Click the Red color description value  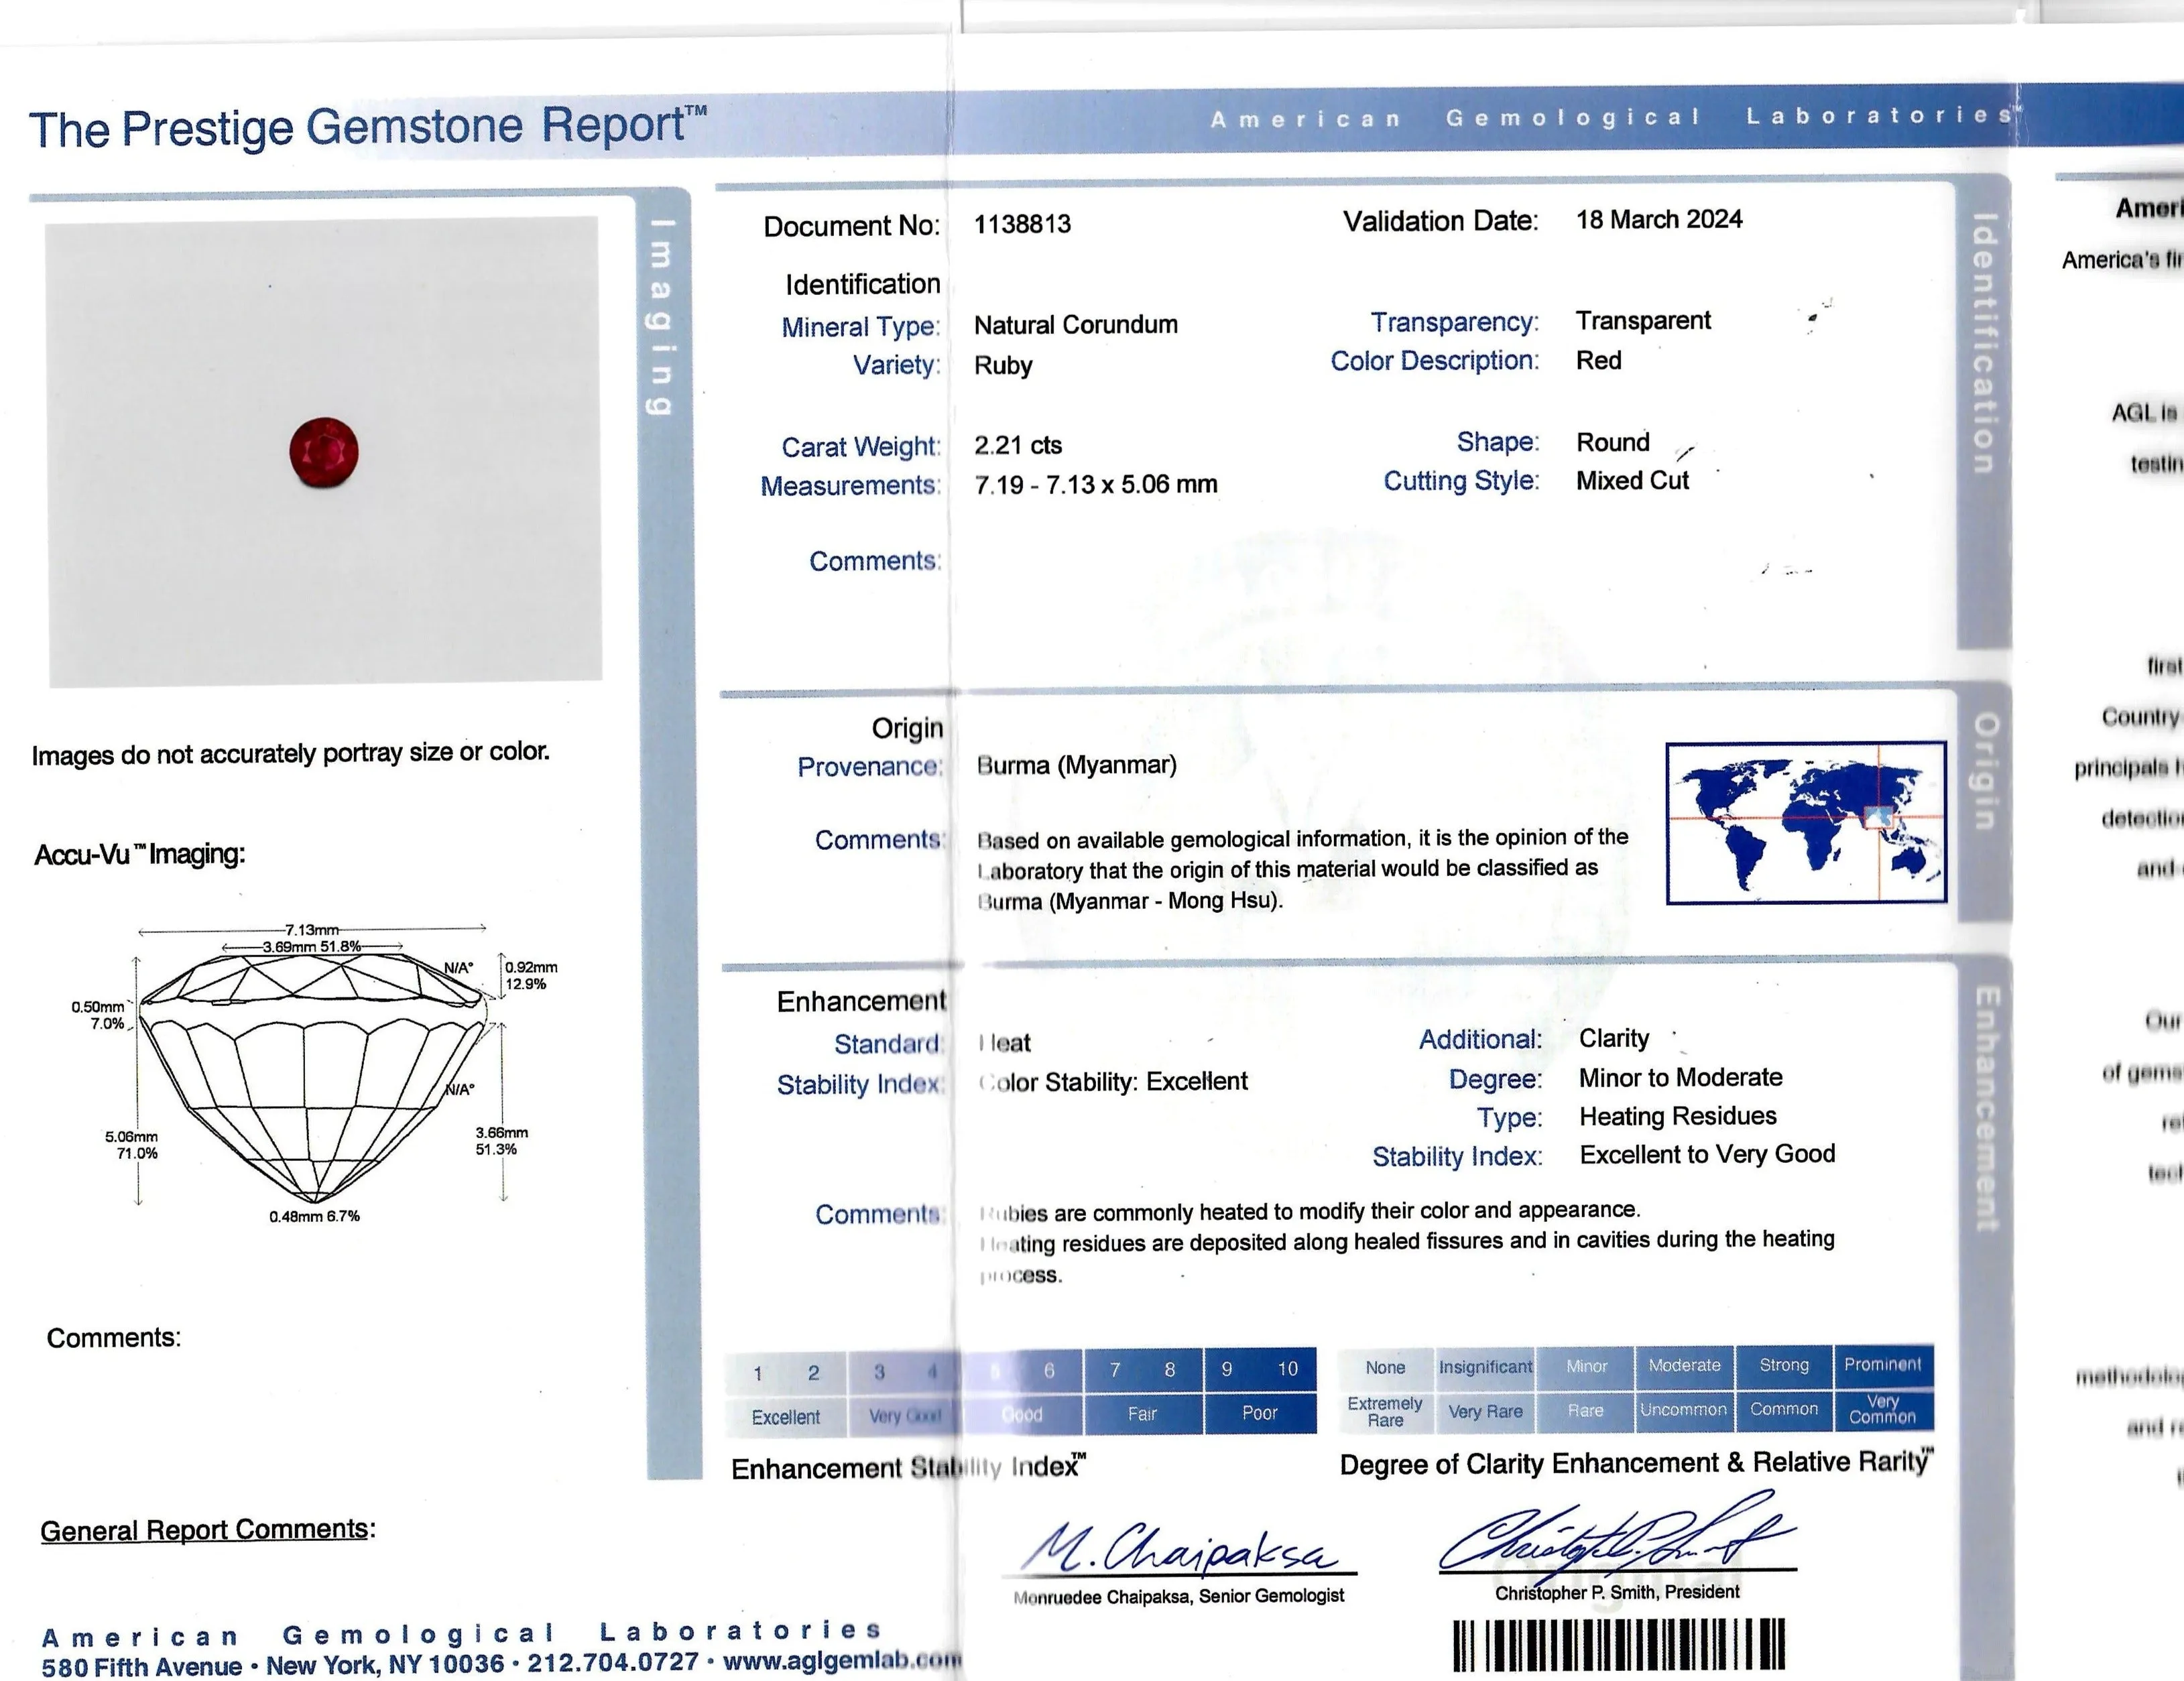[1599, 361]
